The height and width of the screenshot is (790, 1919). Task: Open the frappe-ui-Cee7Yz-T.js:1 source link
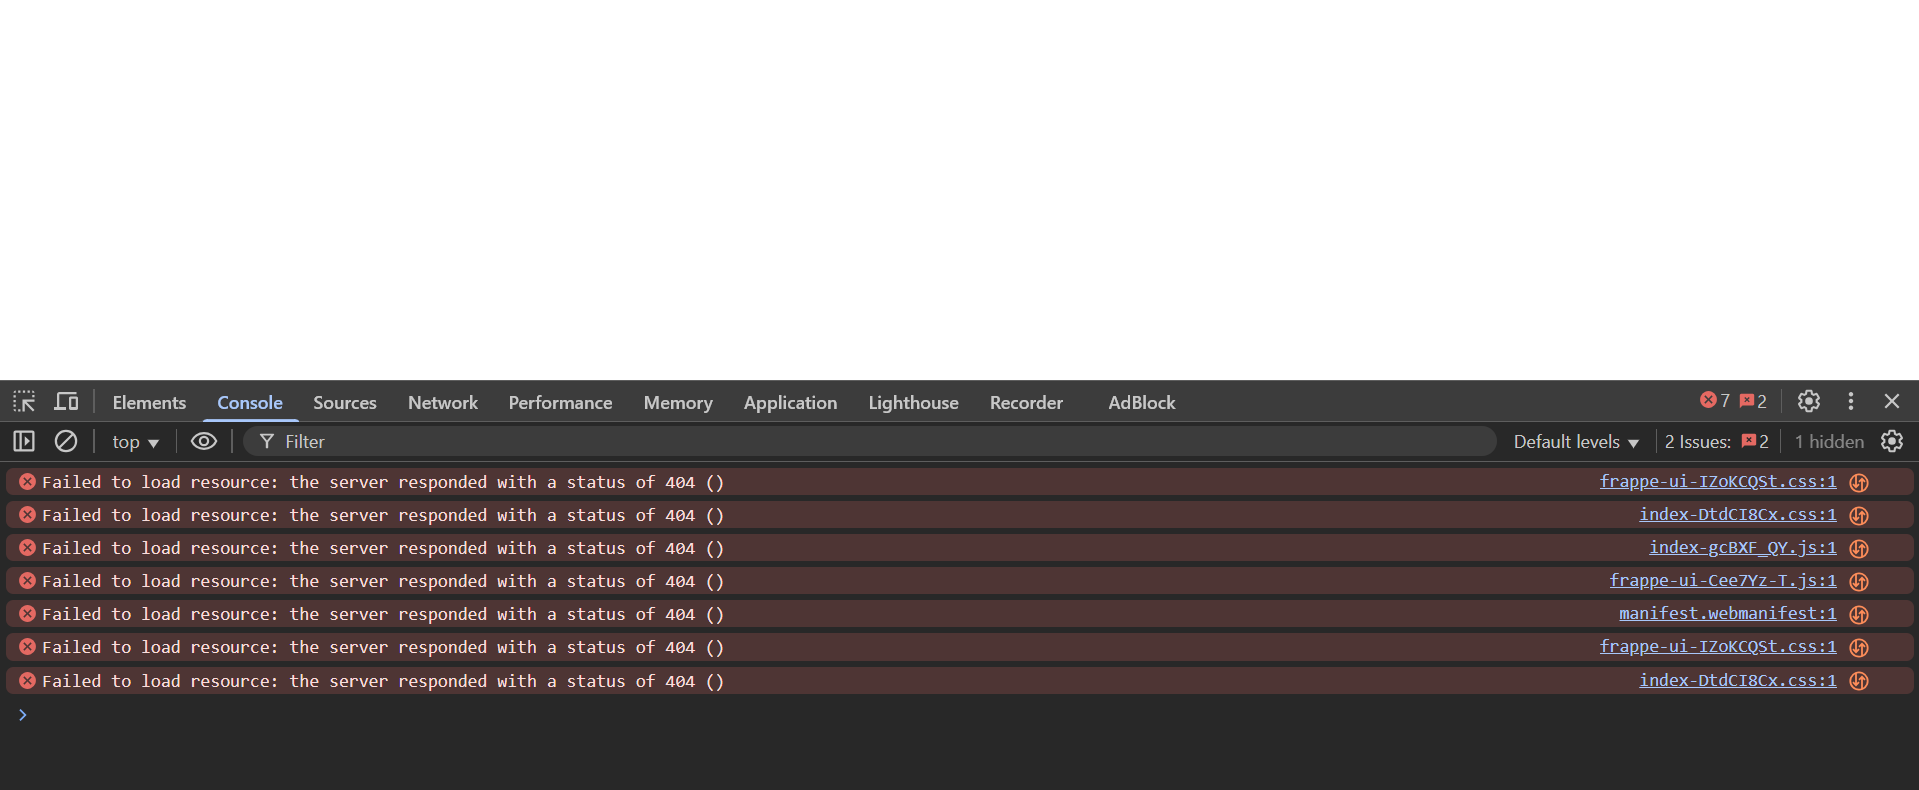pos(1722,581)
